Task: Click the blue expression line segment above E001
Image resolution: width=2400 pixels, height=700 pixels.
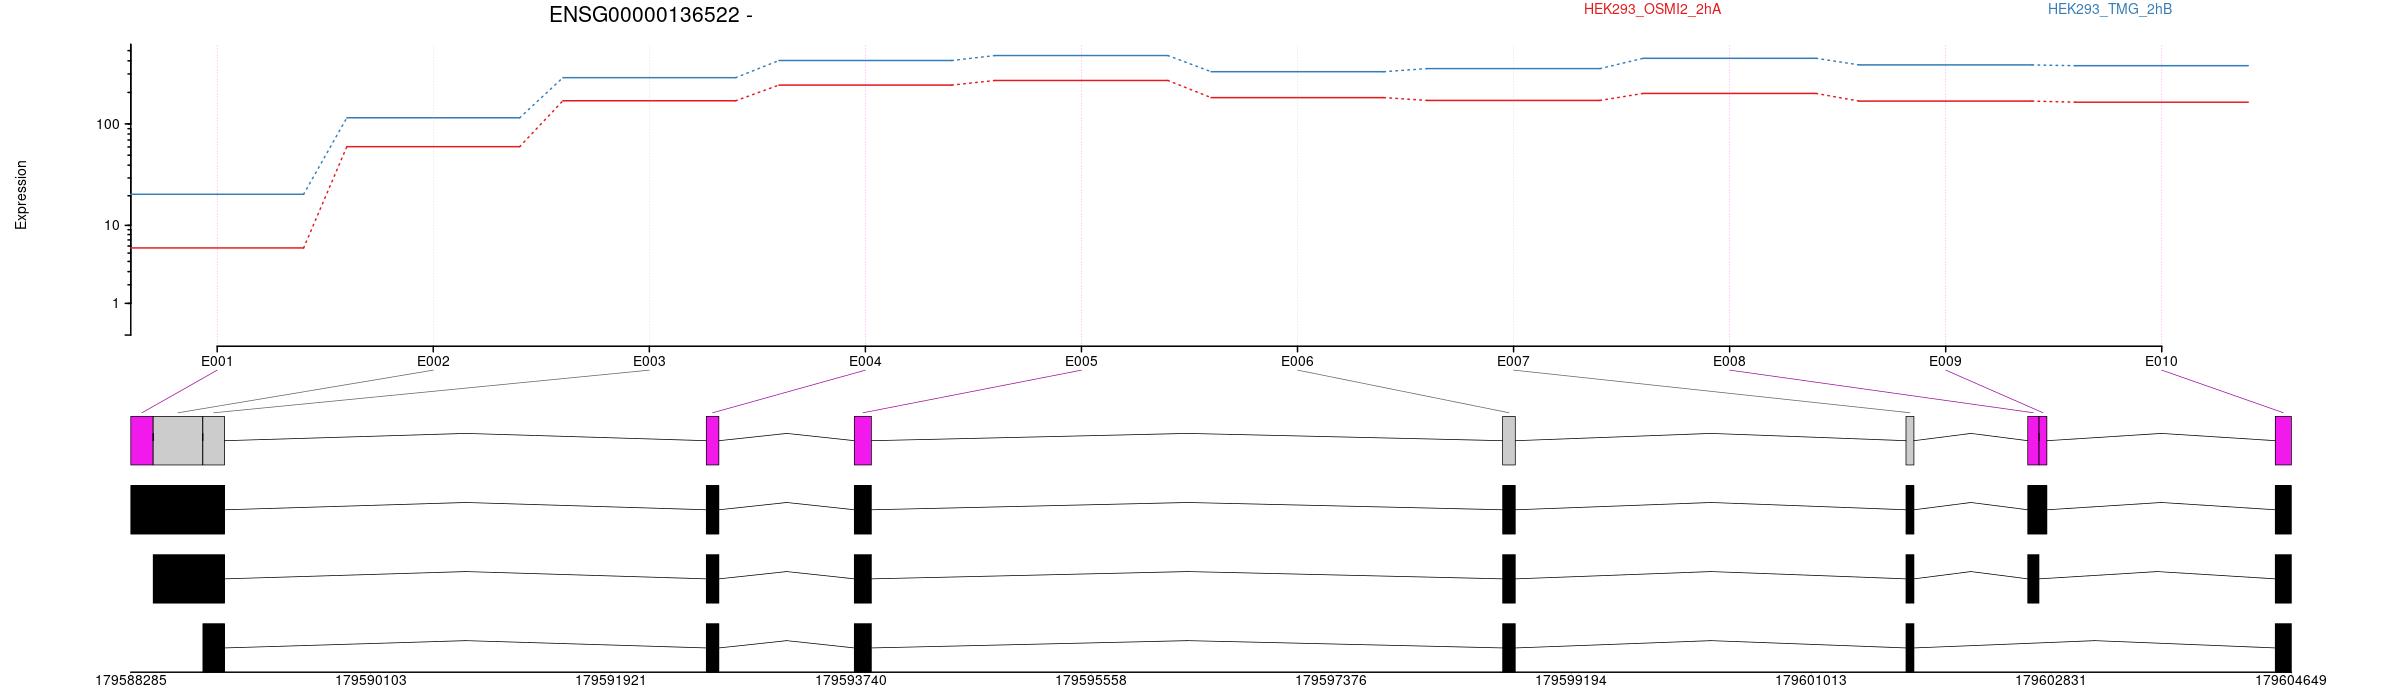Action: [x=217, y=194]
